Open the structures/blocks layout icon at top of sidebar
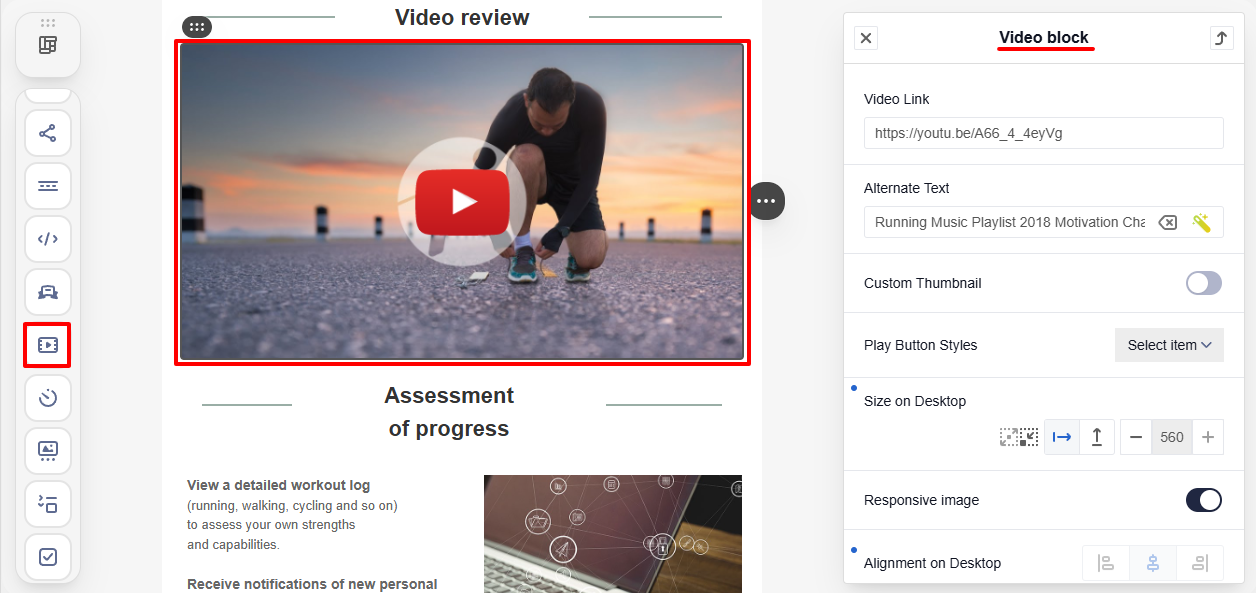The image size is (1256, 593). click(48, 45)
